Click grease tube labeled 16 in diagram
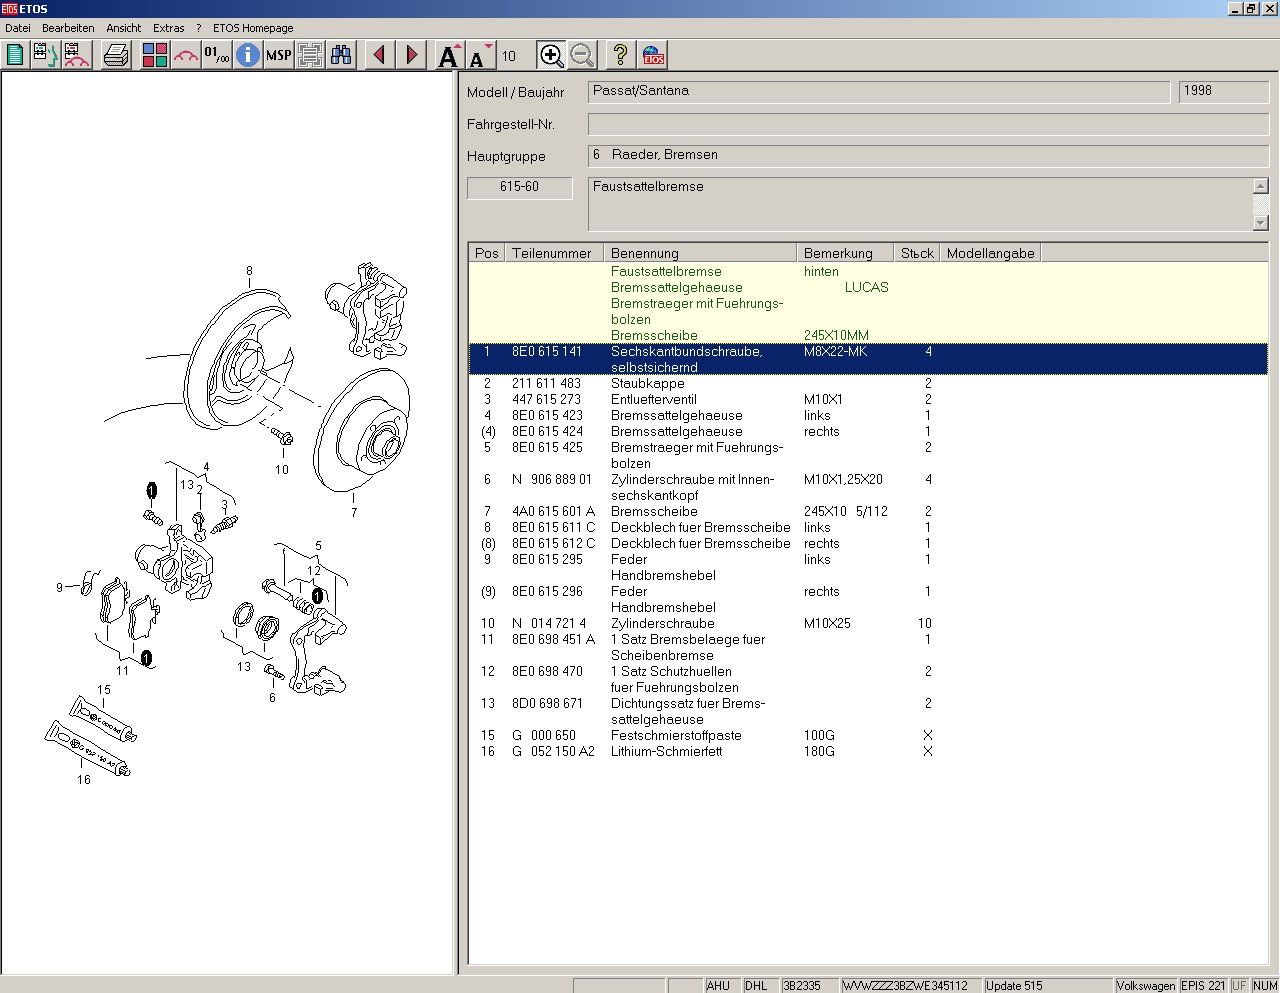This screenshot has width=1280, height=993. [87, 750]
